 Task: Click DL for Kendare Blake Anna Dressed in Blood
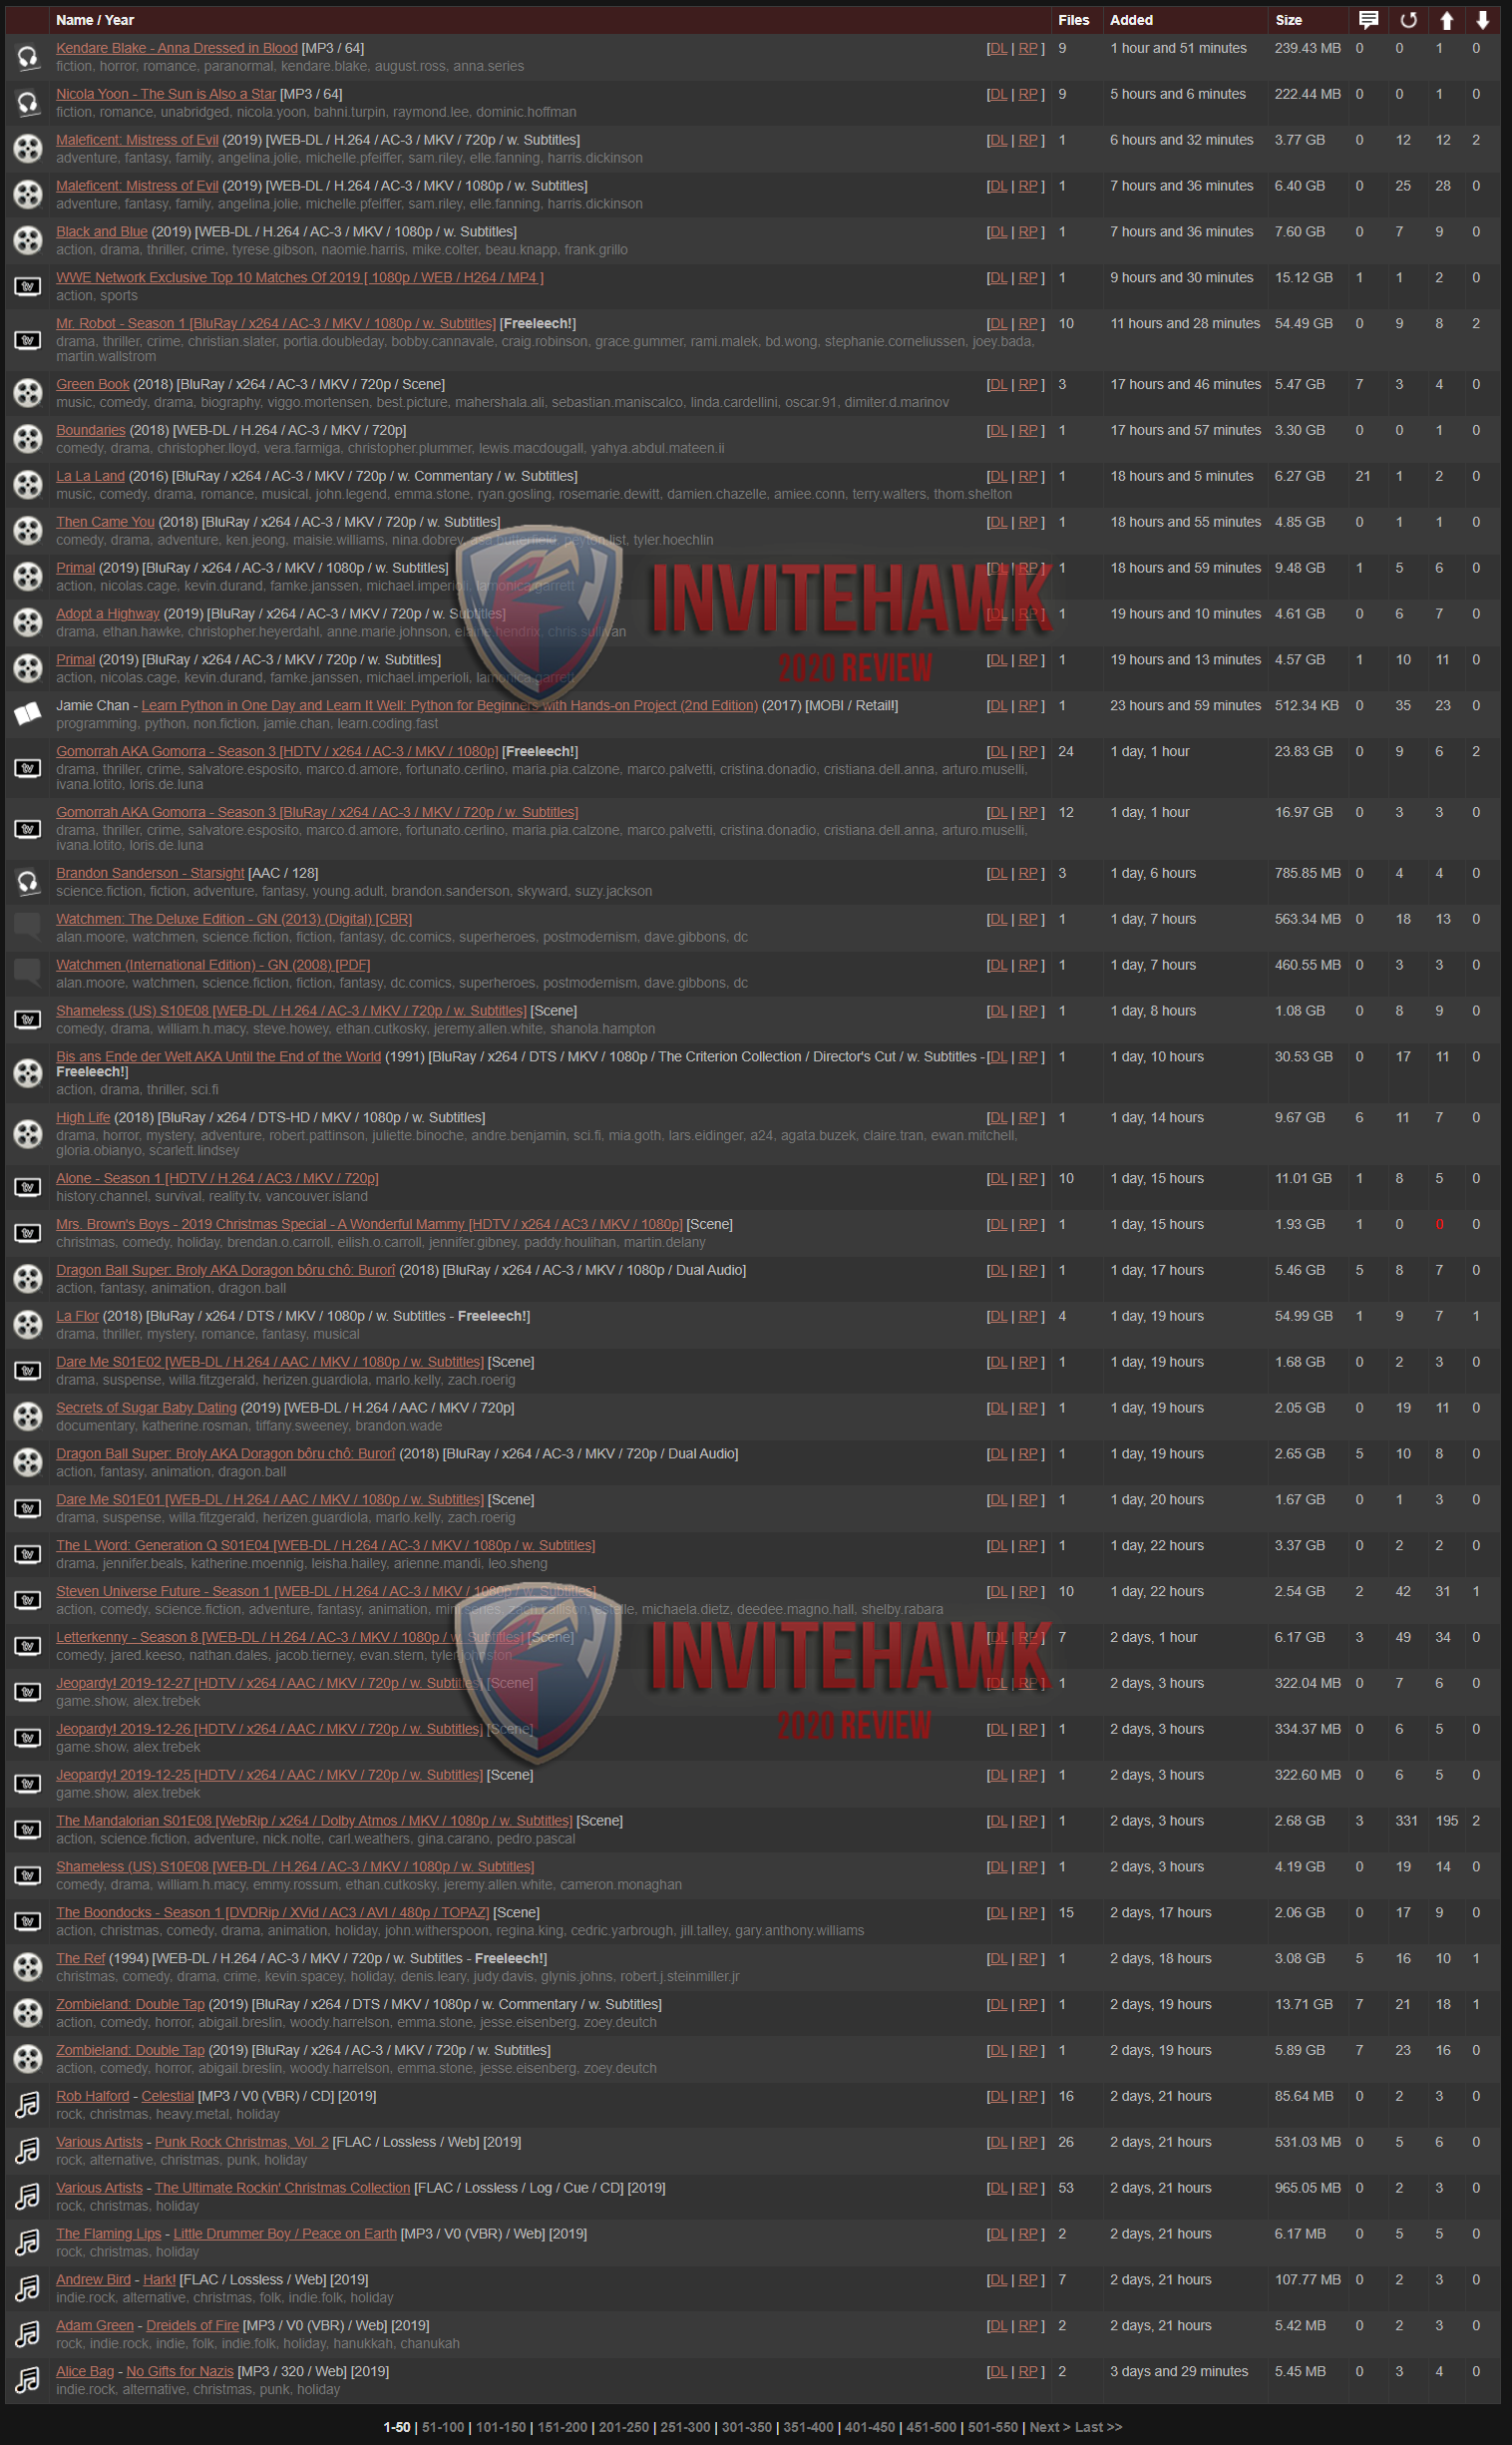(x=997, y=48)
